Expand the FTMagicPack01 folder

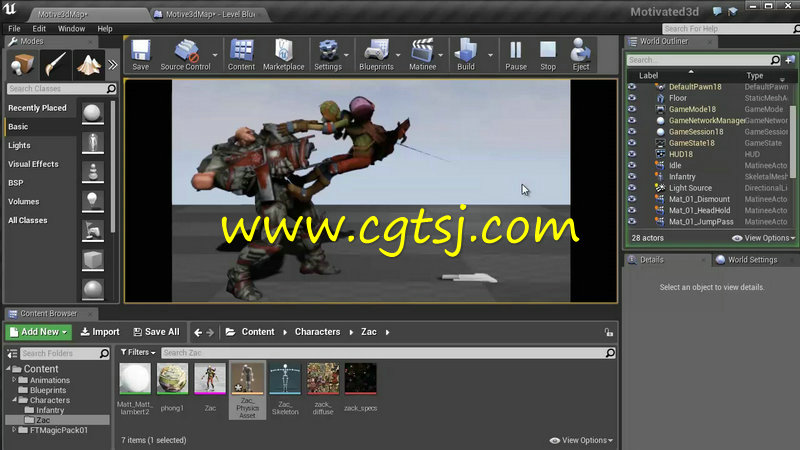[x=14, y=430]
